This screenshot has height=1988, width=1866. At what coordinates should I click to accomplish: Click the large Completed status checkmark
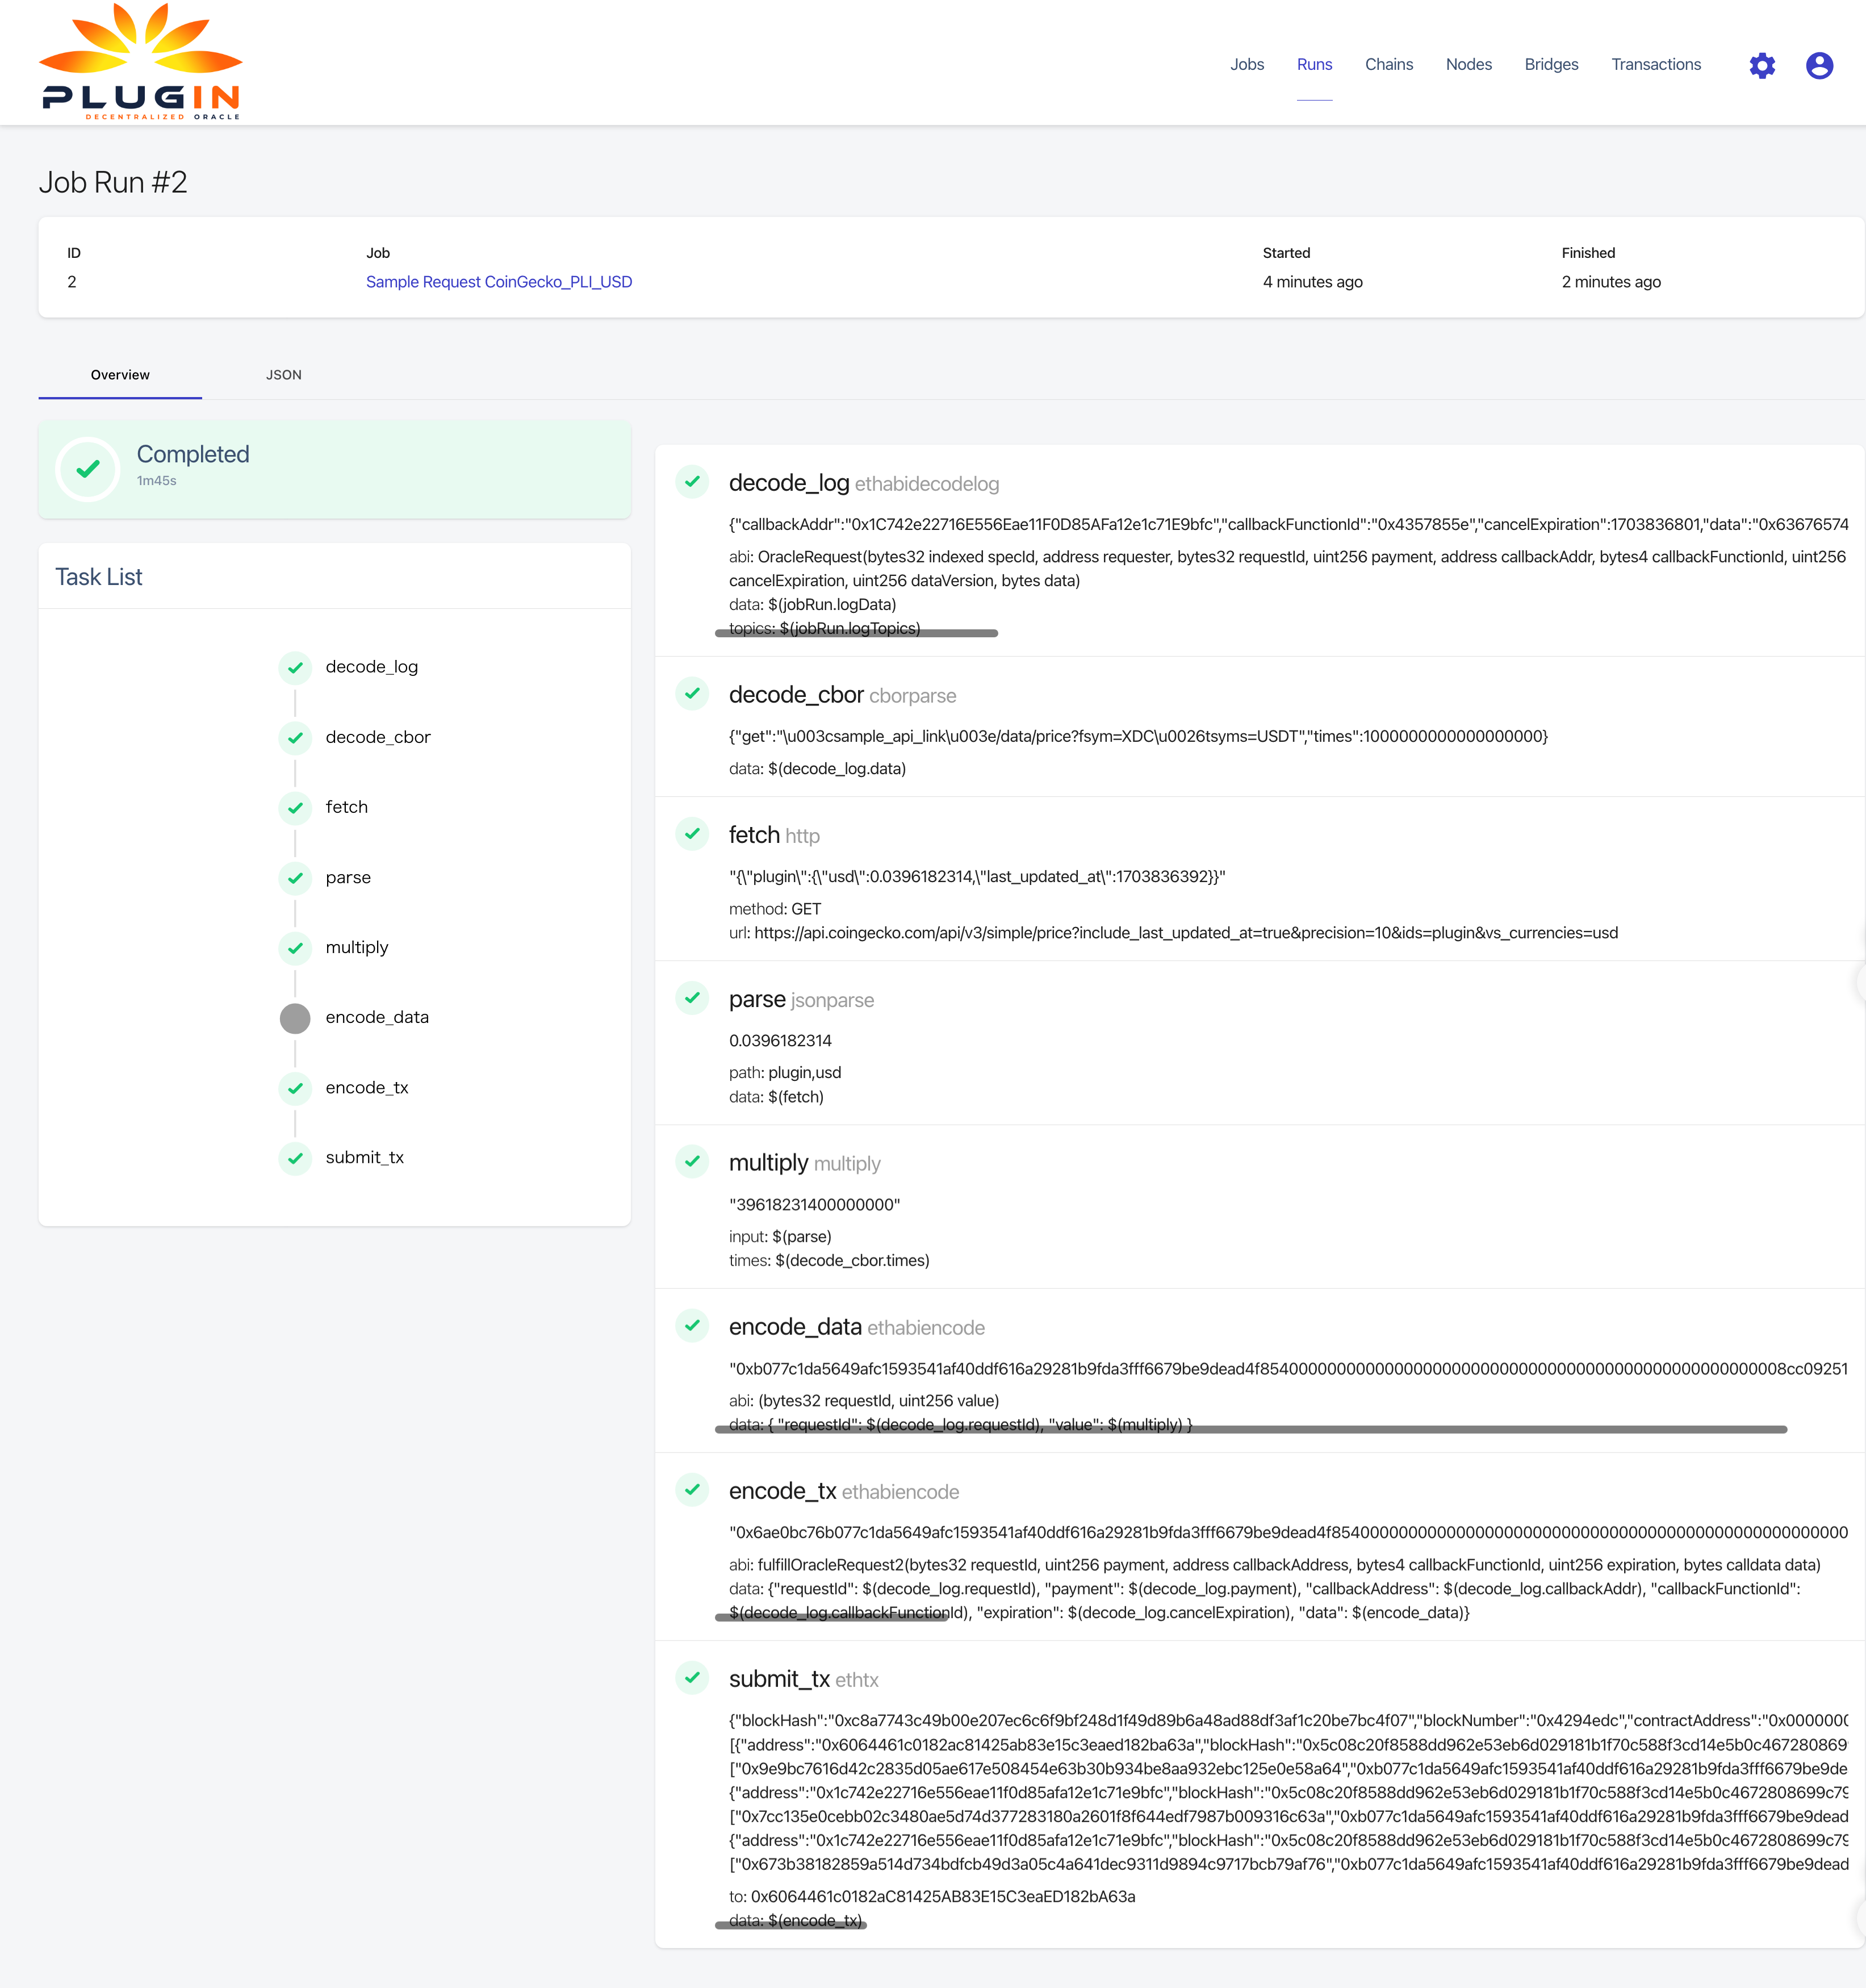pyautogui.click(x=88, y=468)
